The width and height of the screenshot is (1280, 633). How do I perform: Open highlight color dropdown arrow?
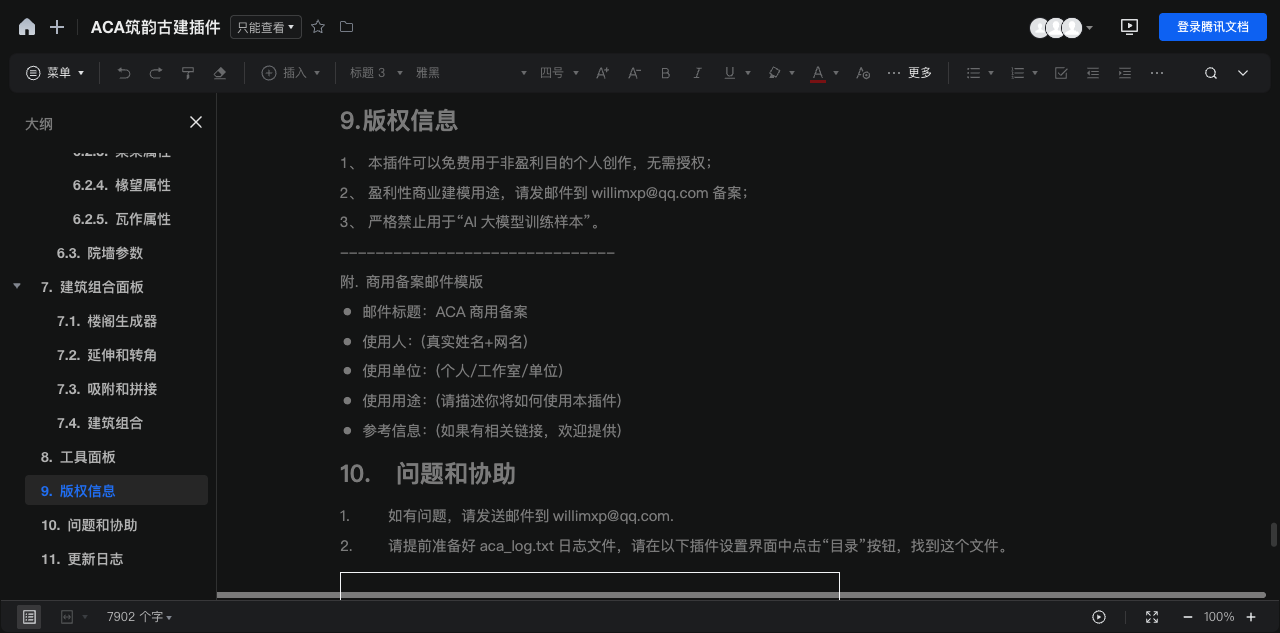tap(792, 73)
